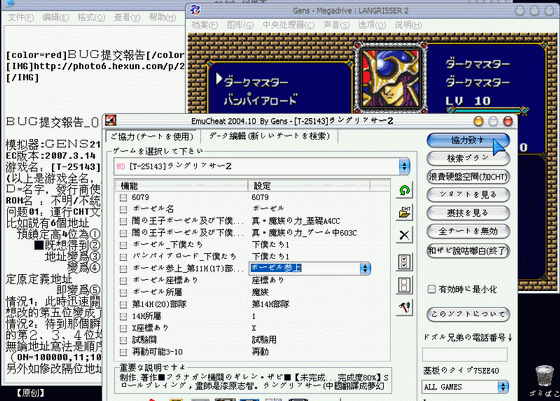Expand the ボーゼル参上 setting combo box
Screen dimensions: 560x401
[x=365, y=268]
